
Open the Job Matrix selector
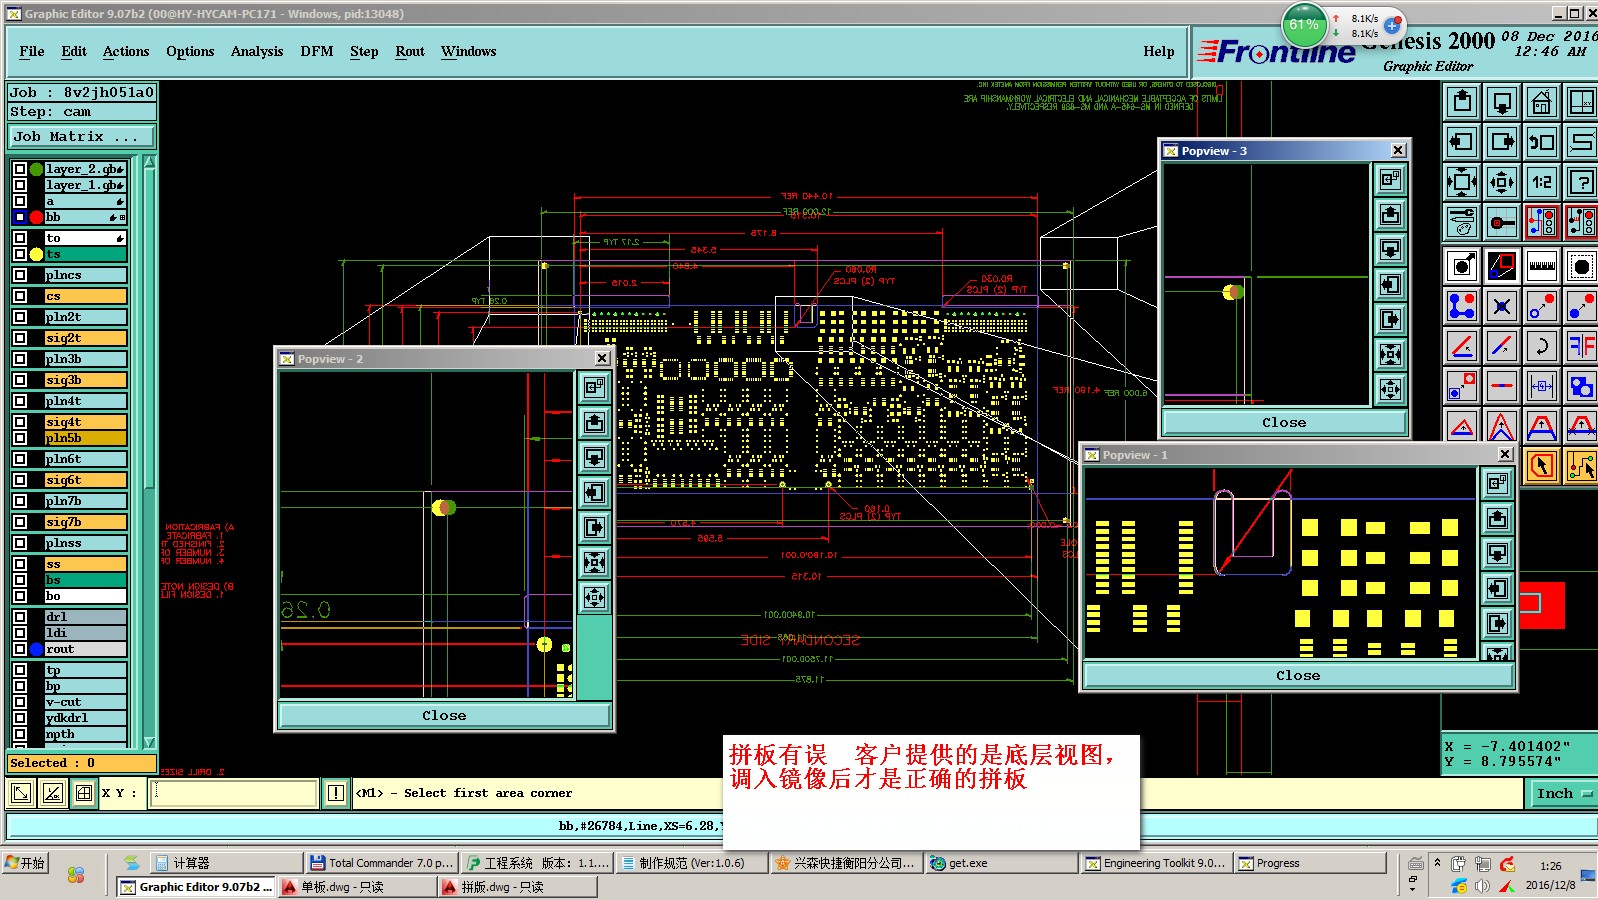[82, 137]
